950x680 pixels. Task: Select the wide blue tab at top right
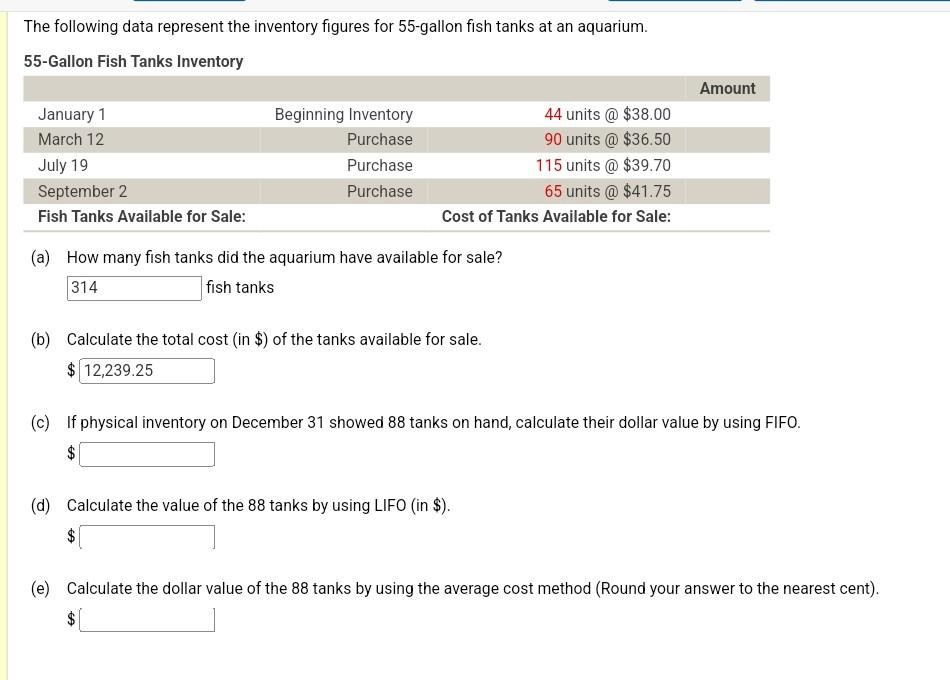point(850,3)
